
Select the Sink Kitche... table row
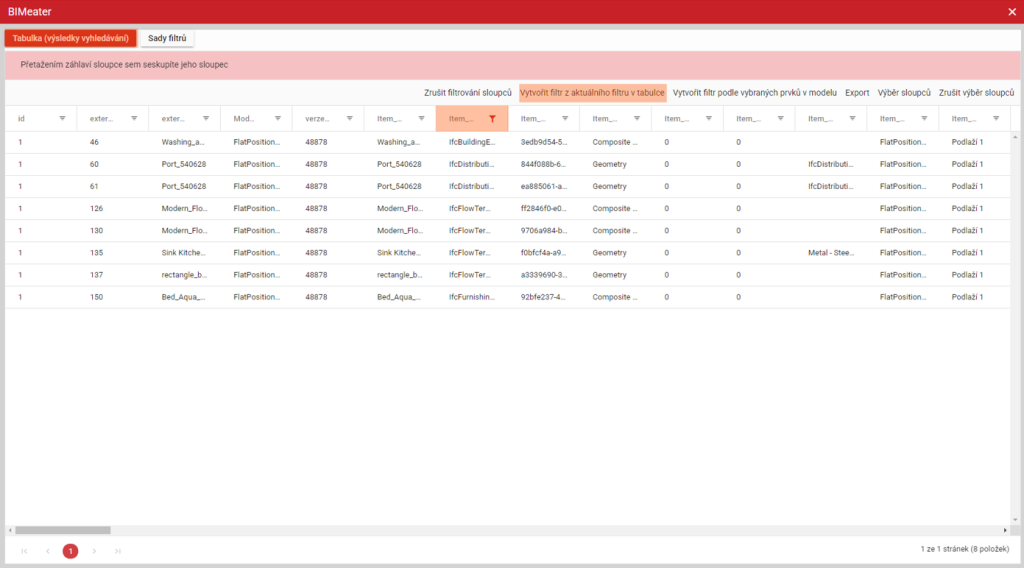(x=185, y=253)
